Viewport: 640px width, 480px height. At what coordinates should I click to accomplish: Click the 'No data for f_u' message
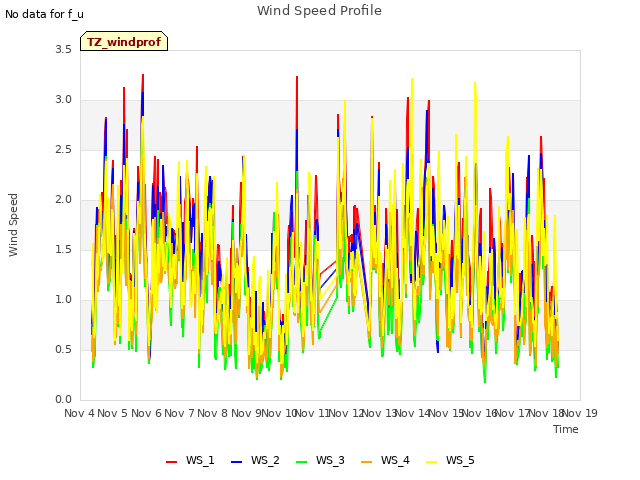(x=44, y=14)
